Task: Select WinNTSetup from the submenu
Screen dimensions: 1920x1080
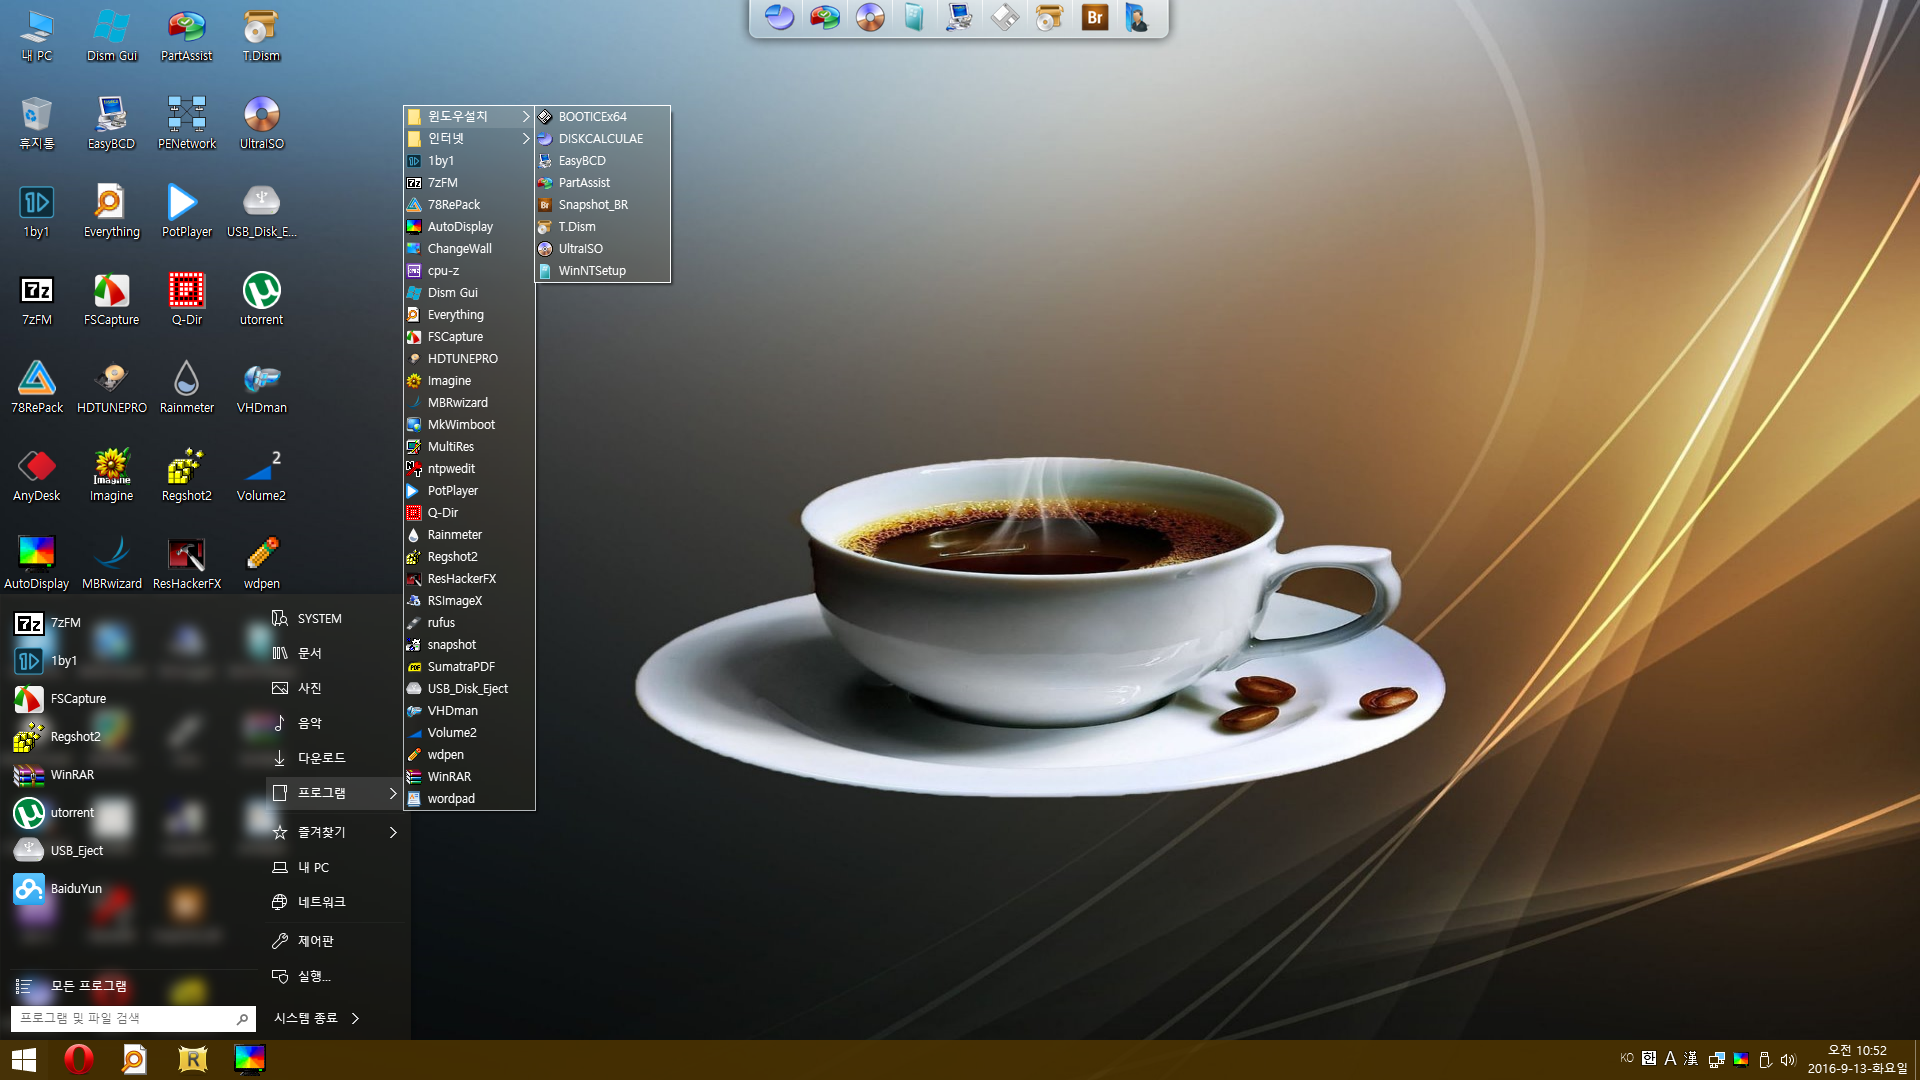Action: (x=602, y=271)
